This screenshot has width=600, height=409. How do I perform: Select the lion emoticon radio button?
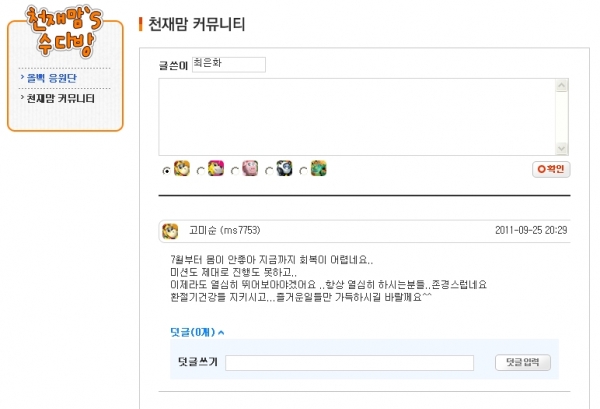click(x=167, y=170)
